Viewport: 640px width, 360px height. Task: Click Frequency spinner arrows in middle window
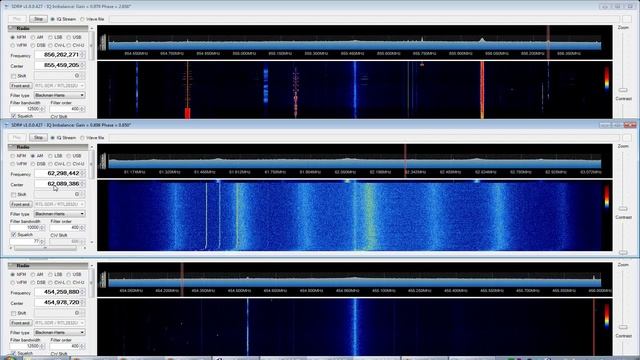[83, 173]
